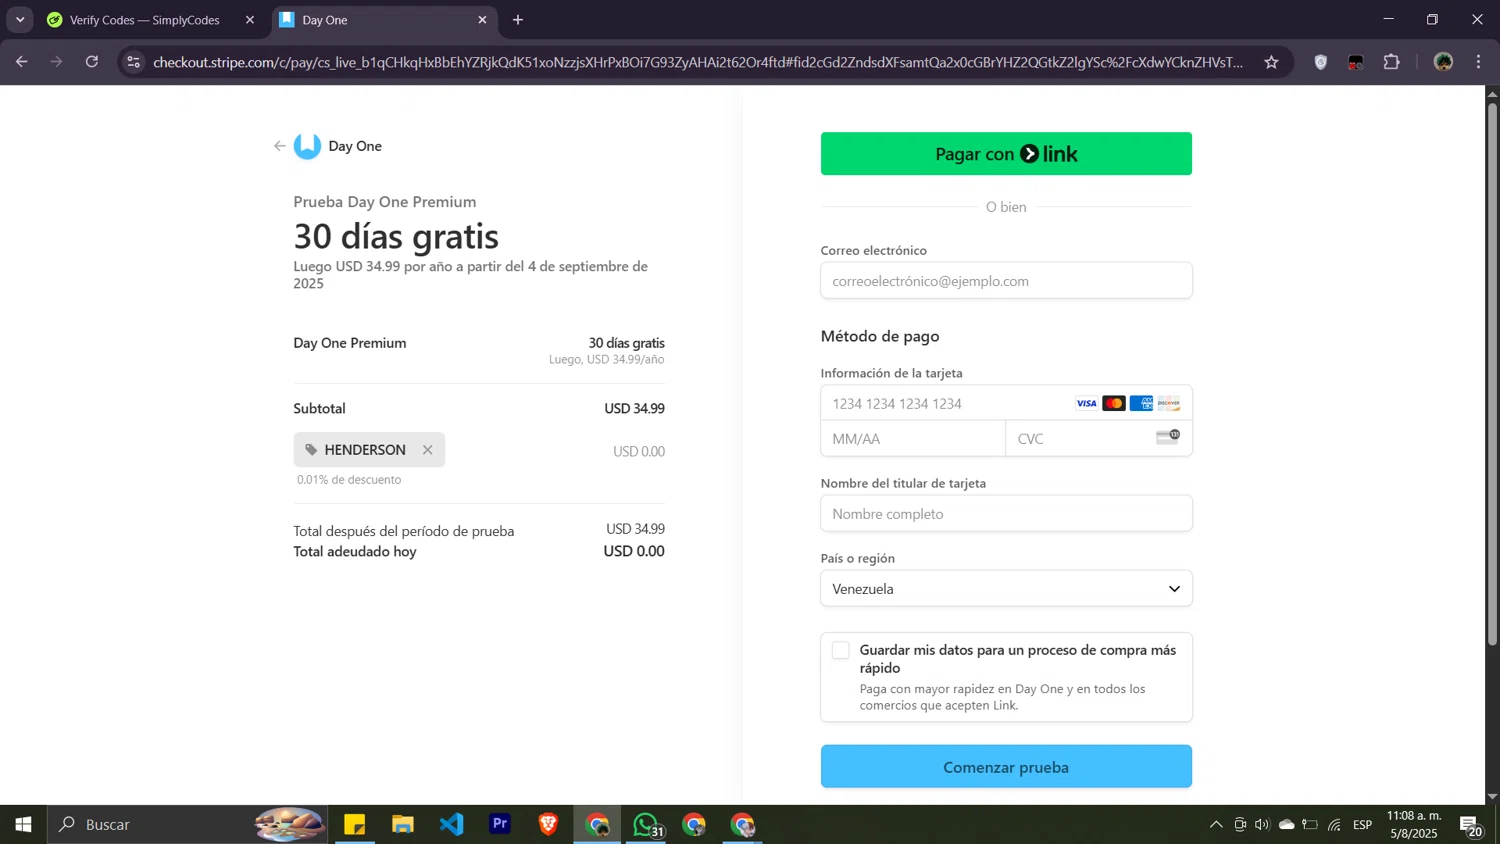The width and height of the screenshot is (1500, 844).
Task: Click the volume speaker tray icon
Action: click(x=1262, y=825)
